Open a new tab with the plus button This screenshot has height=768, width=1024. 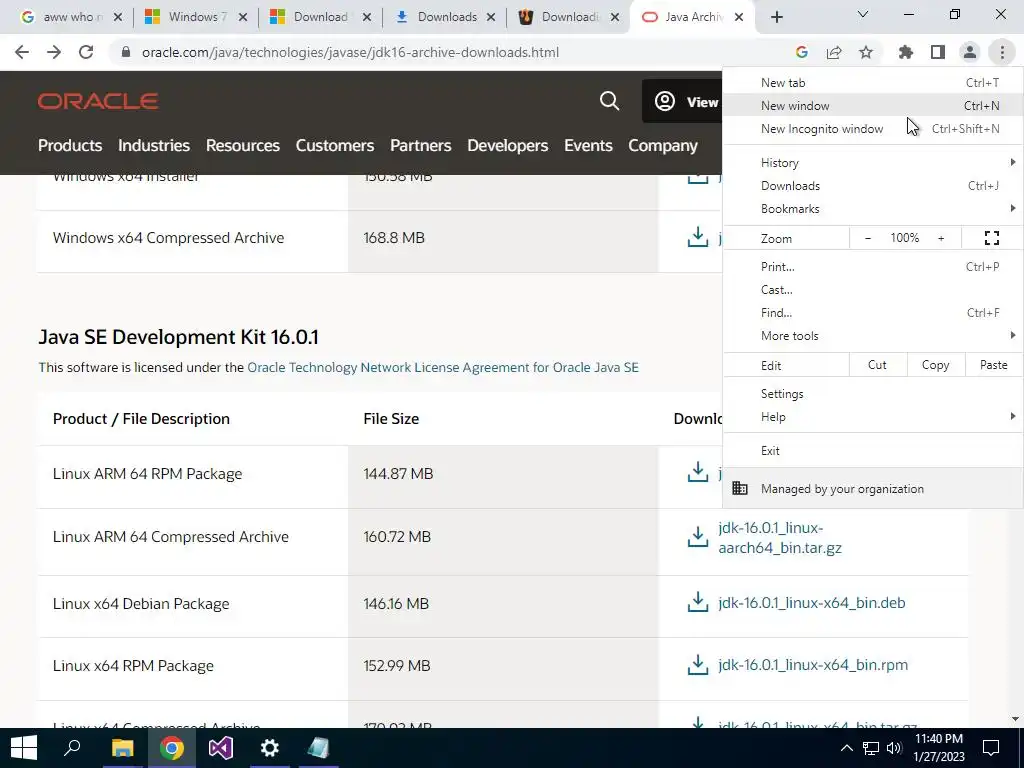coord(776,18)
